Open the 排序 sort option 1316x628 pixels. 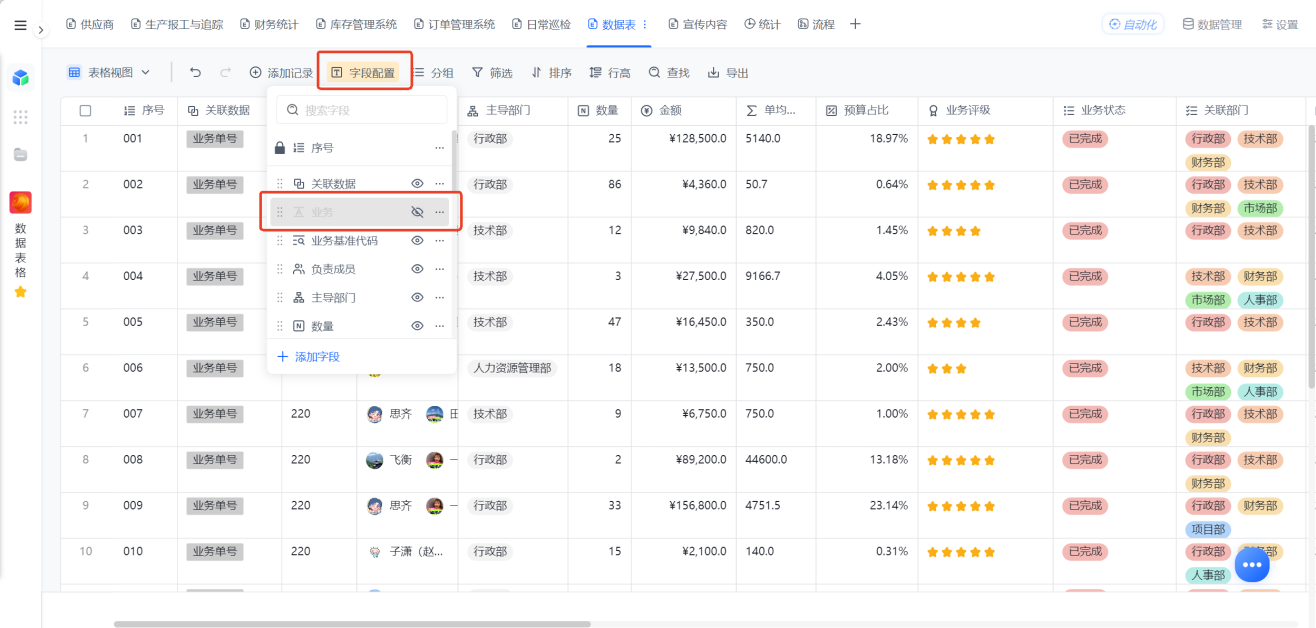551,72
